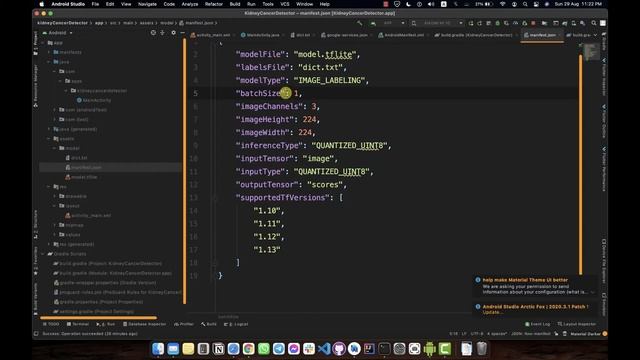Click the code minimap thumbnail
The width and height of the screenshot is (640, 360).
pyautogui.click(x=591, y=52)
